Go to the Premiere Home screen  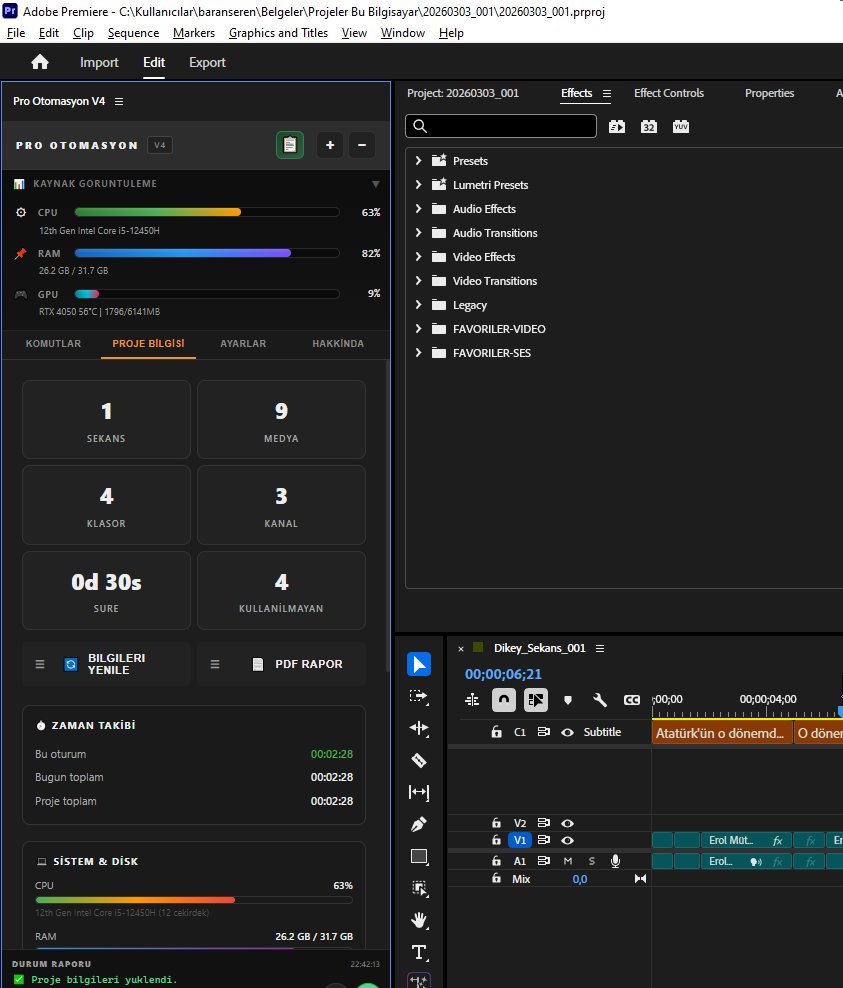tap(40, 62)
